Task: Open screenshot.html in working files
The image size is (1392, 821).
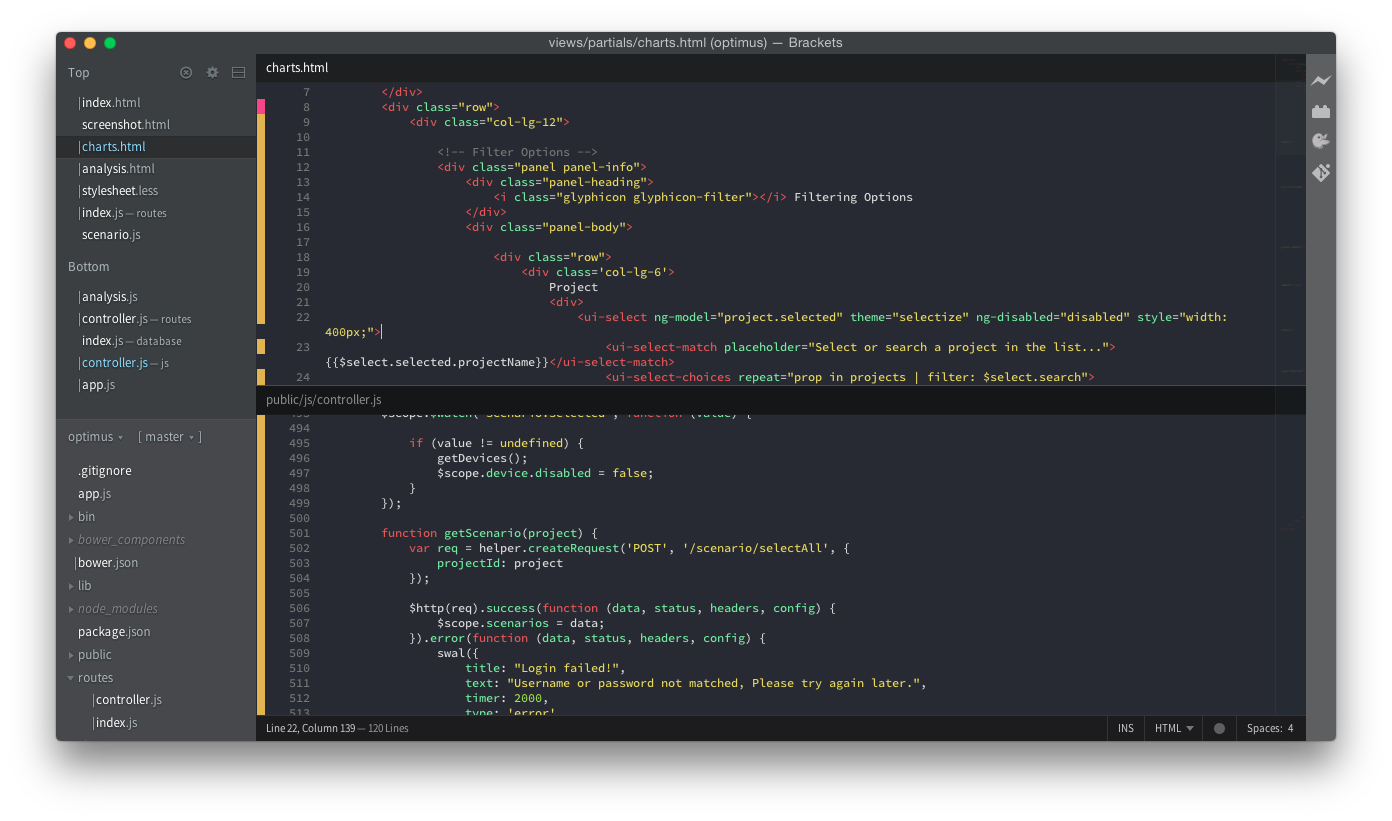Action: (x=126, y=125)
